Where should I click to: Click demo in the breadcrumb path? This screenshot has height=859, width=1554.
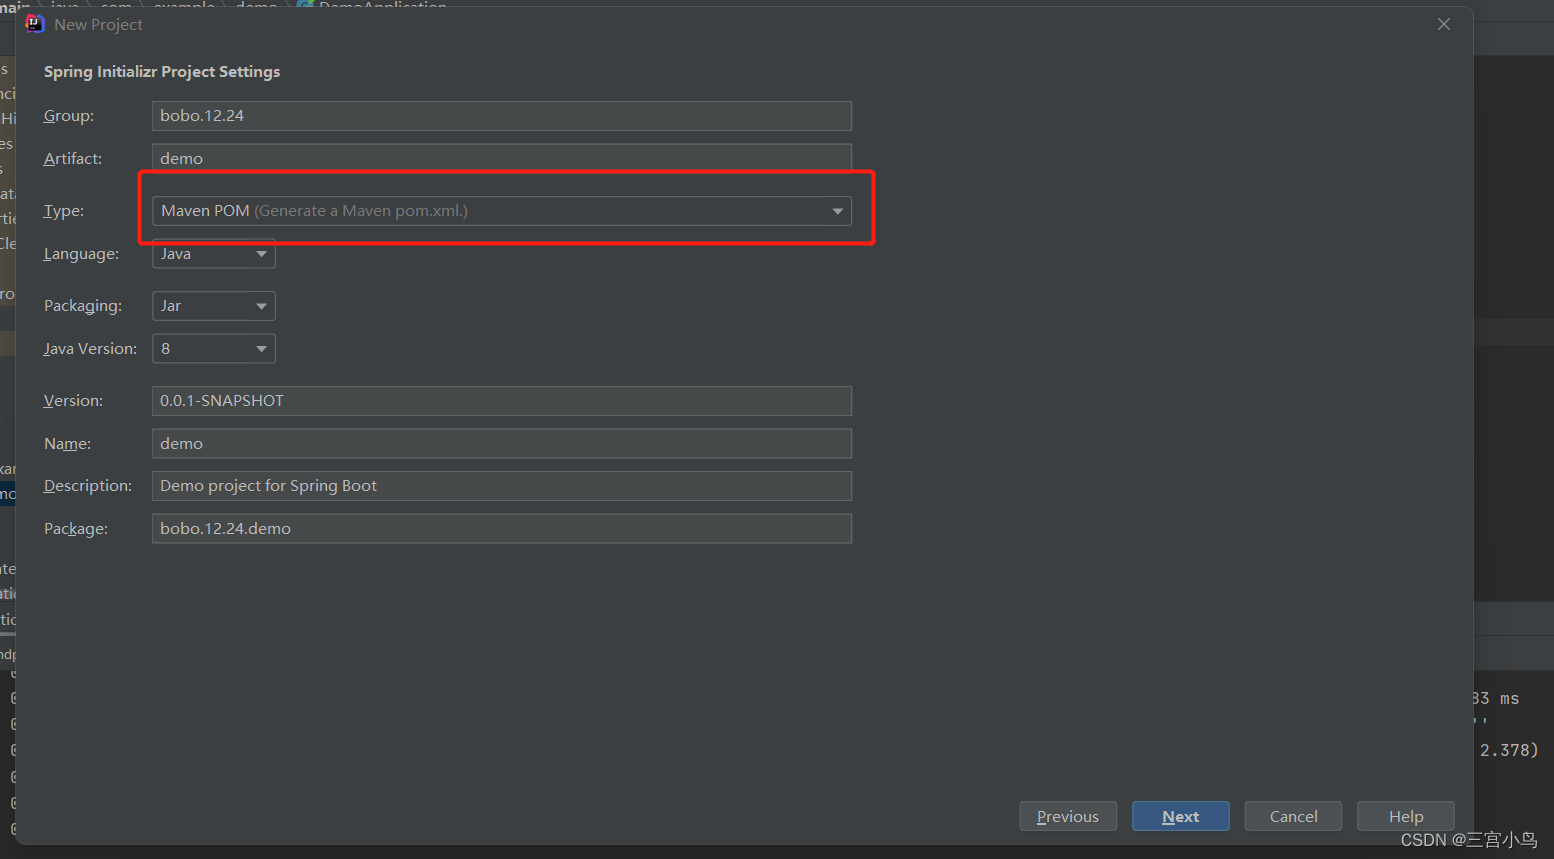255,5
